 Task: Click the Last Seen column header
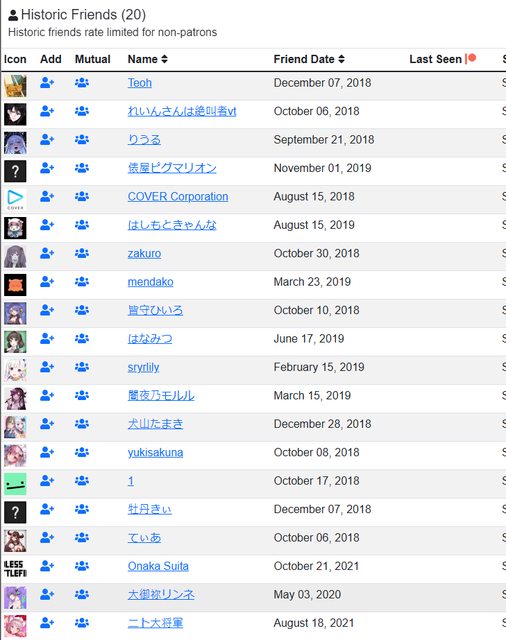pos(442,59)
